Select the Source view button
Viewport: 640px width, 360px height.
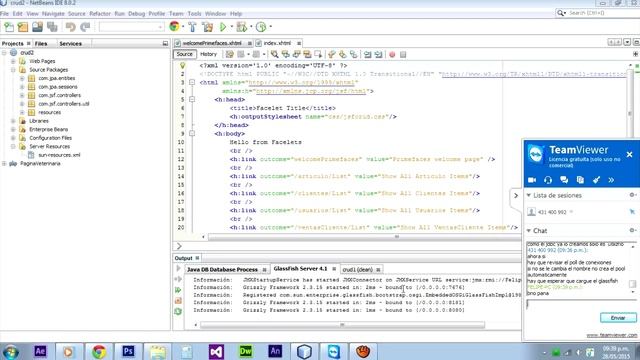click(184, 54)
